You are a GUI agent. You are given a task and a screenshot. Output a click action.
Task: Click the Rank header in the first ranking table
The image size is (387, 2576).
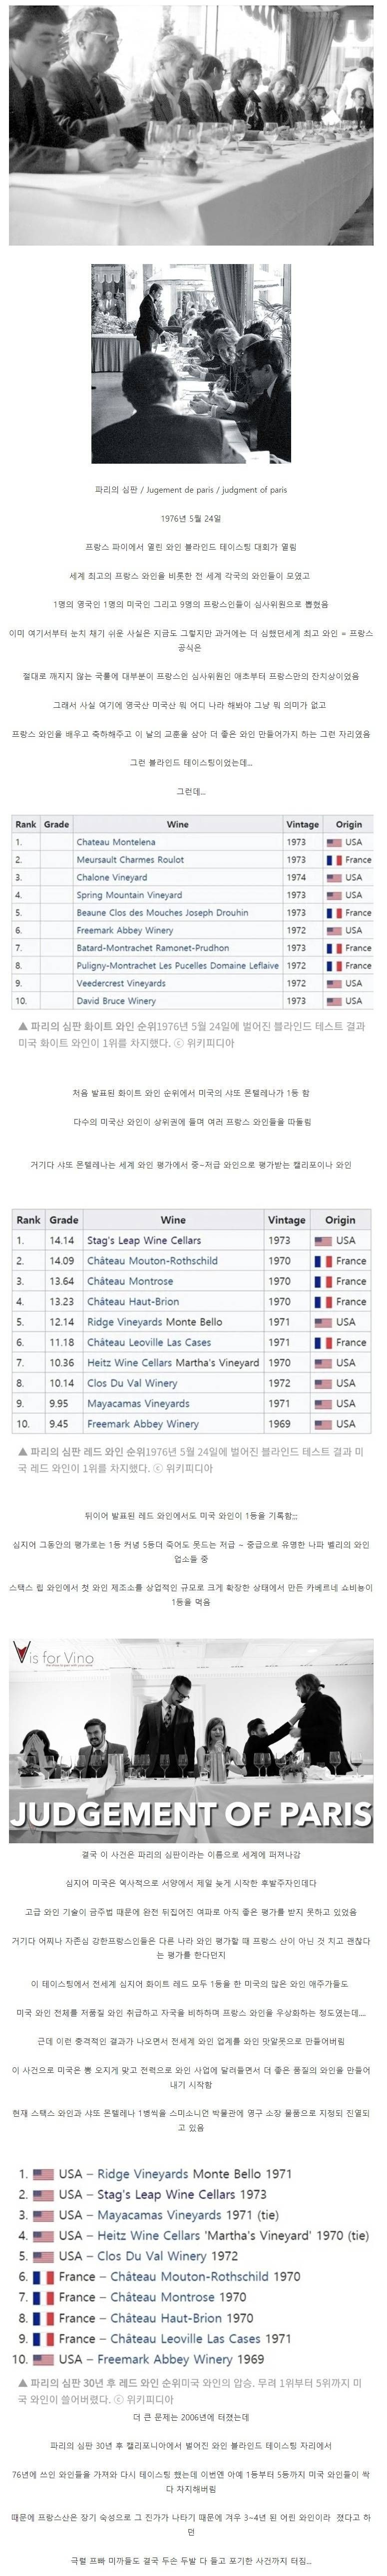pyautogui.click(x=26, y=824)
